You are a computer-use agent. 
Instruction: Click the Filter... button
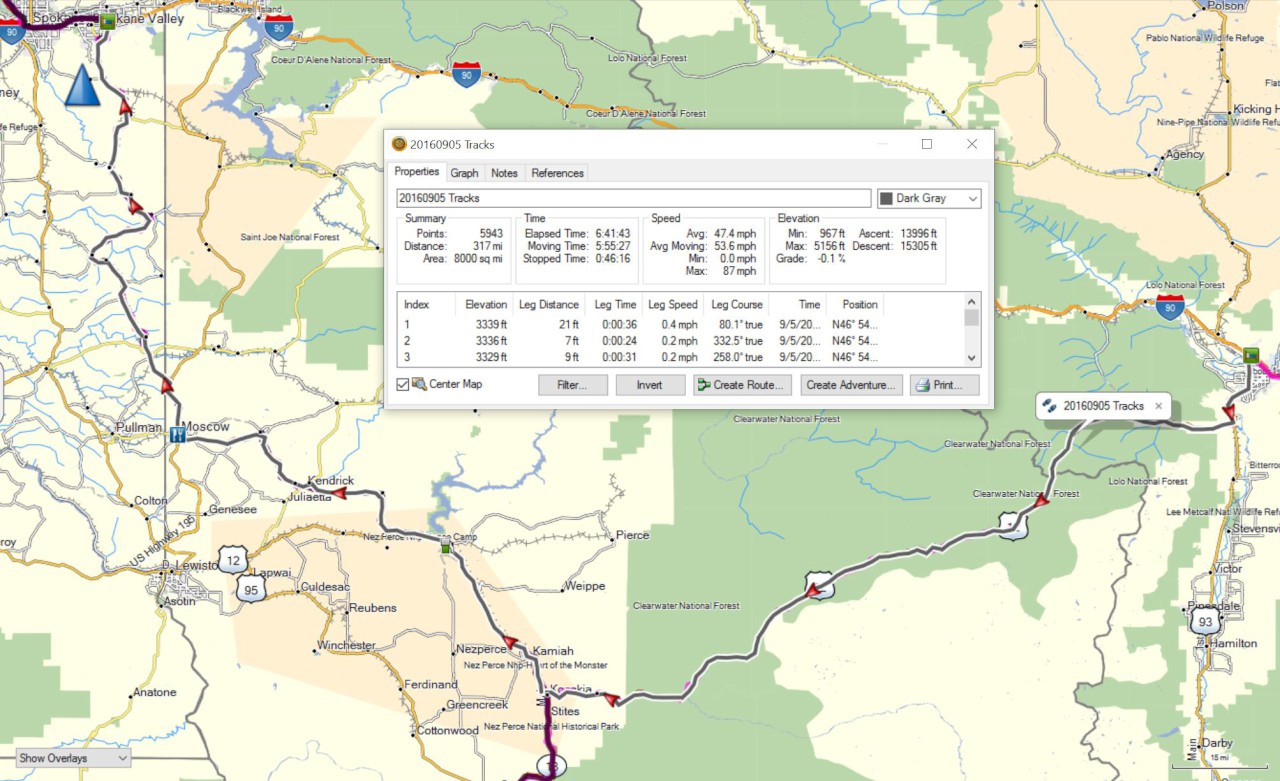pos(572,385)
